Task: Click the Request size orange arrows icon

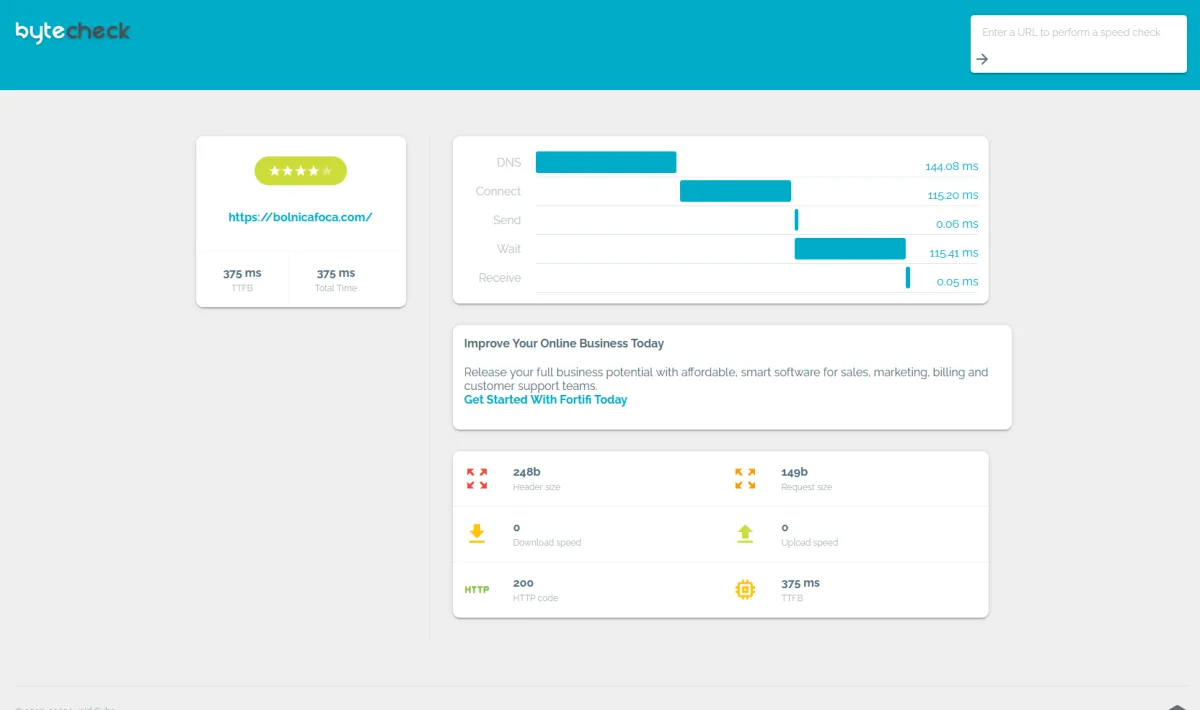Action: (x=745, y=478)
